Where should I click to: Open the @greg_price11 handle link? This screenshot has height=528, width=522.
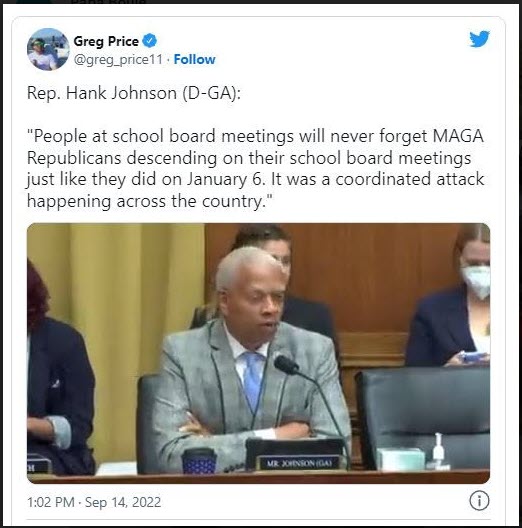[x=118, y=60]
